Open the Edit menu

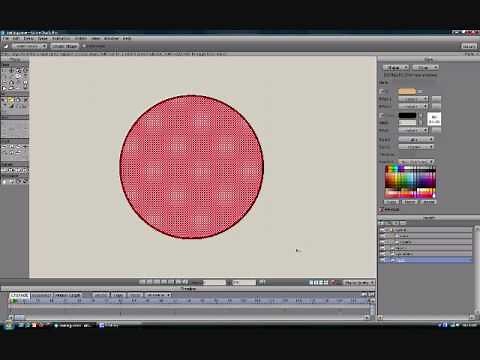(16, 39)
